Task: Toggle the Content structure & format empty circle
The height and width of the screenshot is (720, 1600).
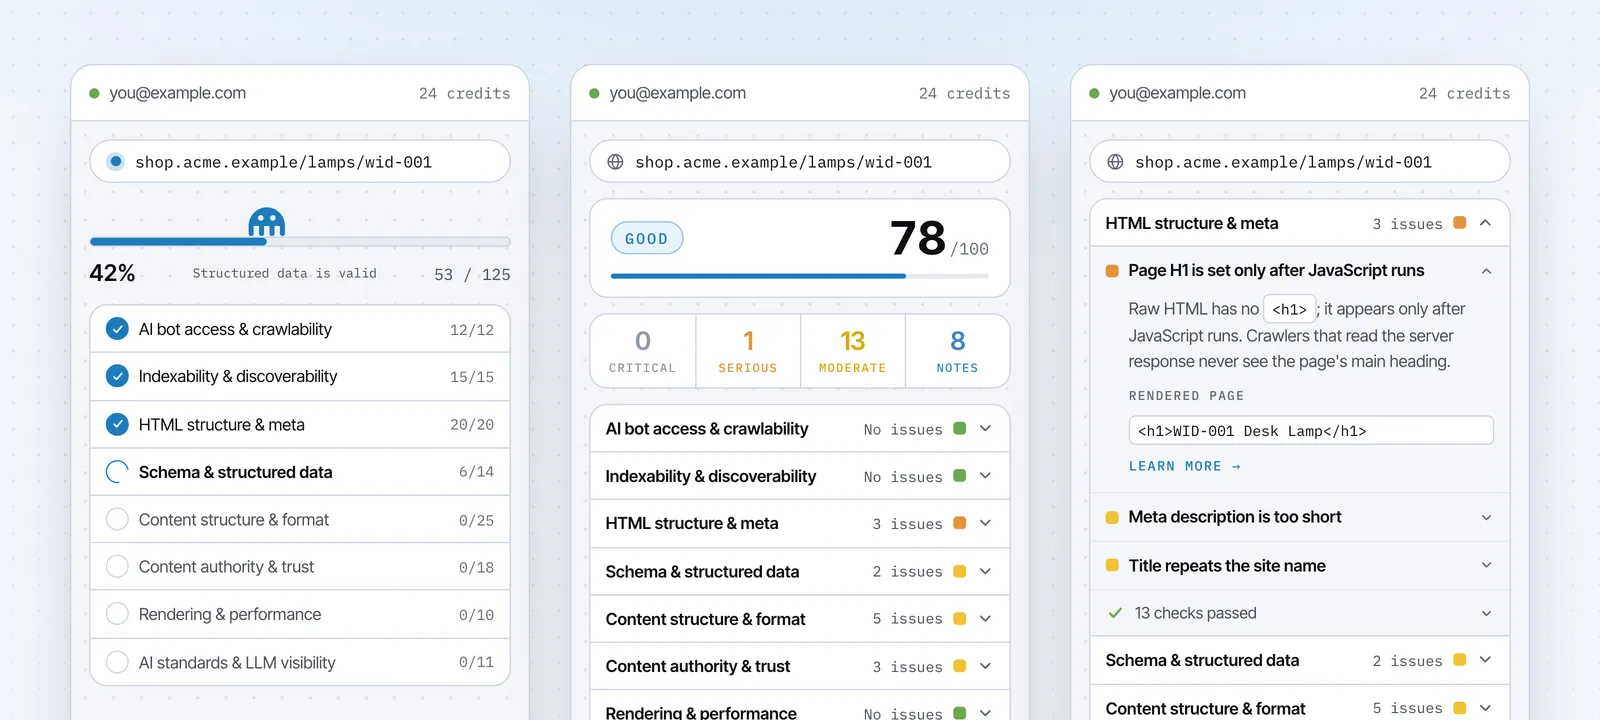Action: tap(117, 519)
